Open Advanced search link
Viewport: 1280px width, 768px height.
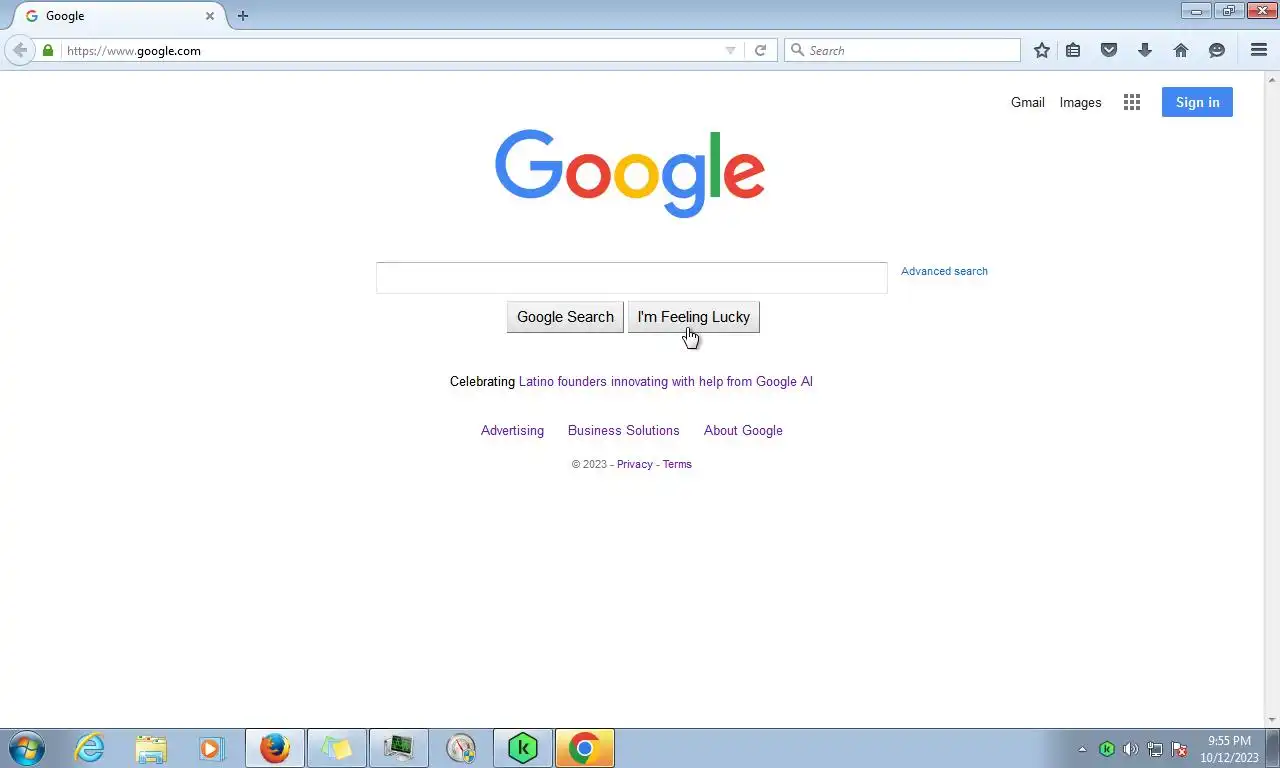click(x=944, y=271)
